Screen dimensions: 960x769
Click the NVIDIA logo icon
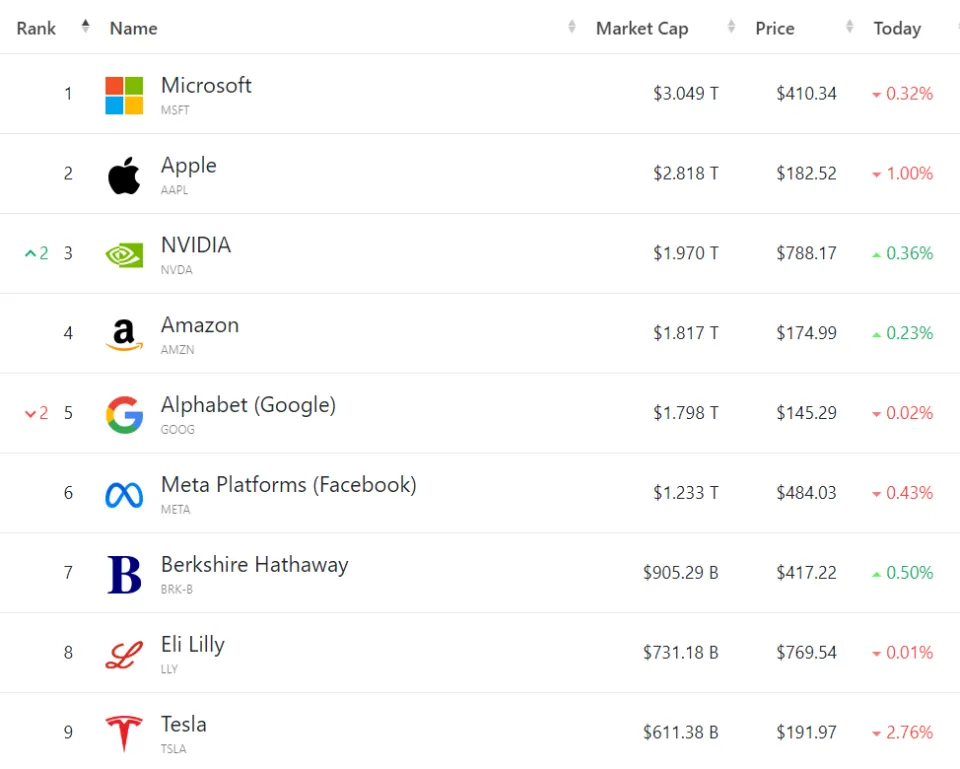[124, 255]
